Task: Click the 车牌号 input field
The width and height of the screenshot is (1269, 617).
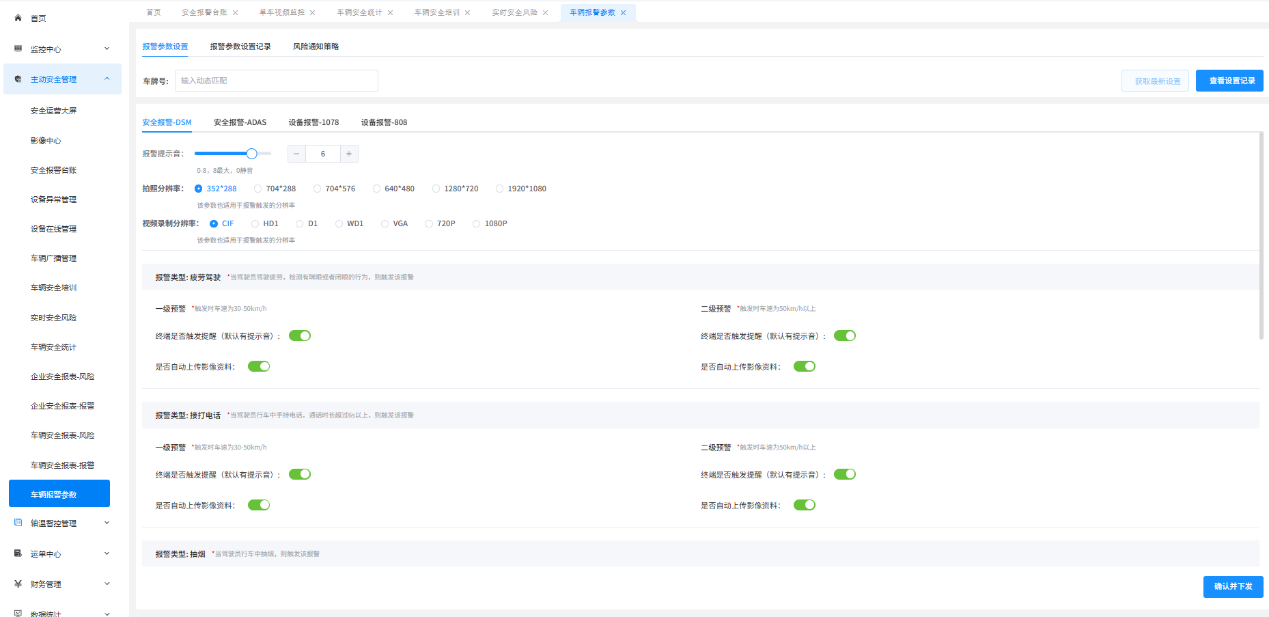Action: (276, 81)
